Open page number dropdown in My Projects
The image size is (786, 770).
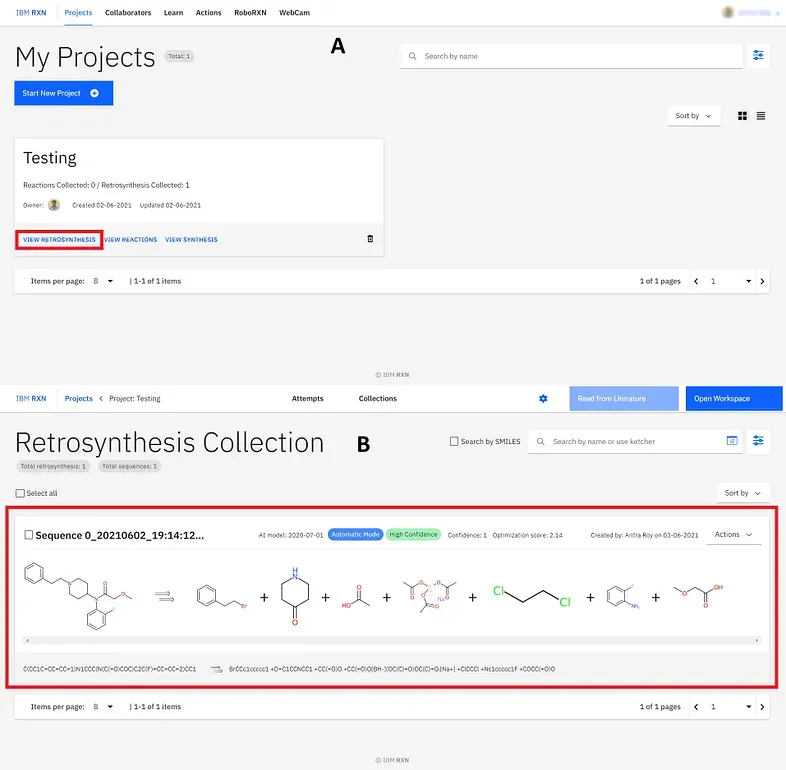[x=729, y=281]
